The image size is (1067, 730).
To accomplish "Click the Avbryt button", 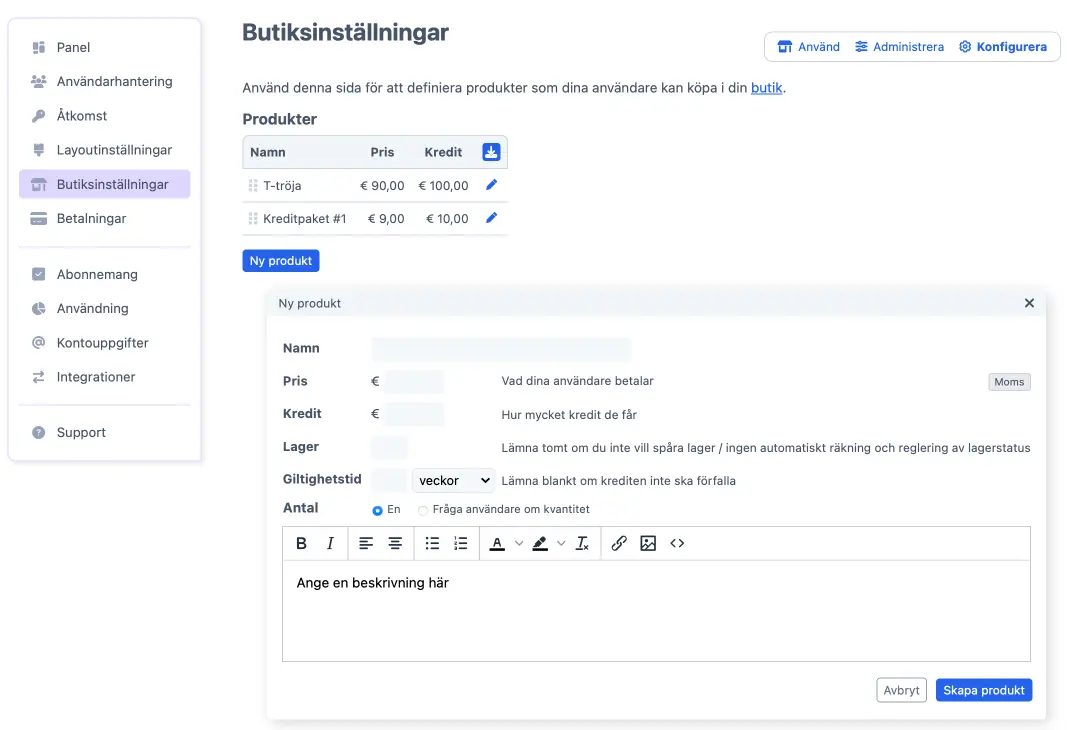I will [901, 690].
